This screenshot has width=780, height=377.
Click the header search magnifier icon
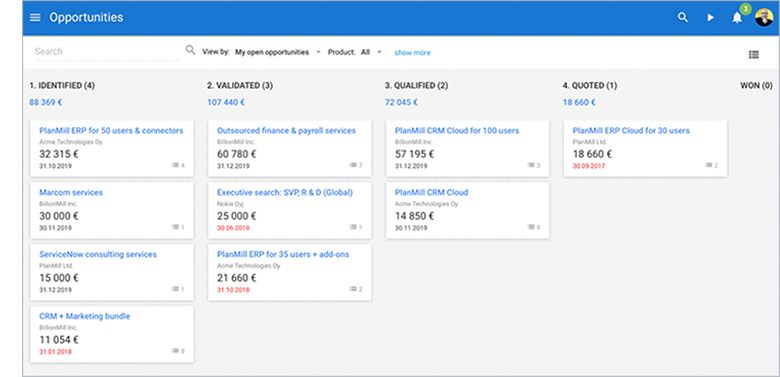(683, 18)
